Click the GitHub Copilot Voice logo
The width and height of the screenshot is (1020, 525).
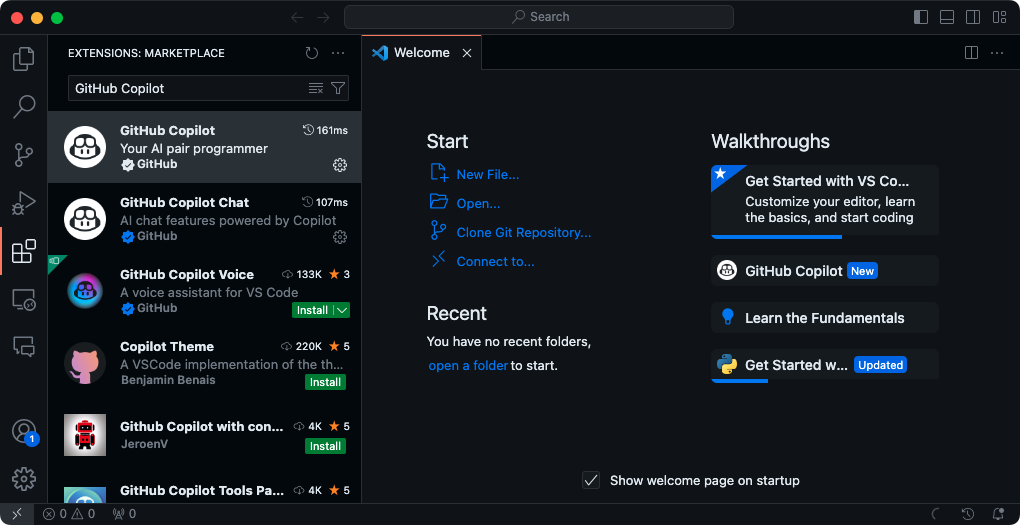[85, 291]
